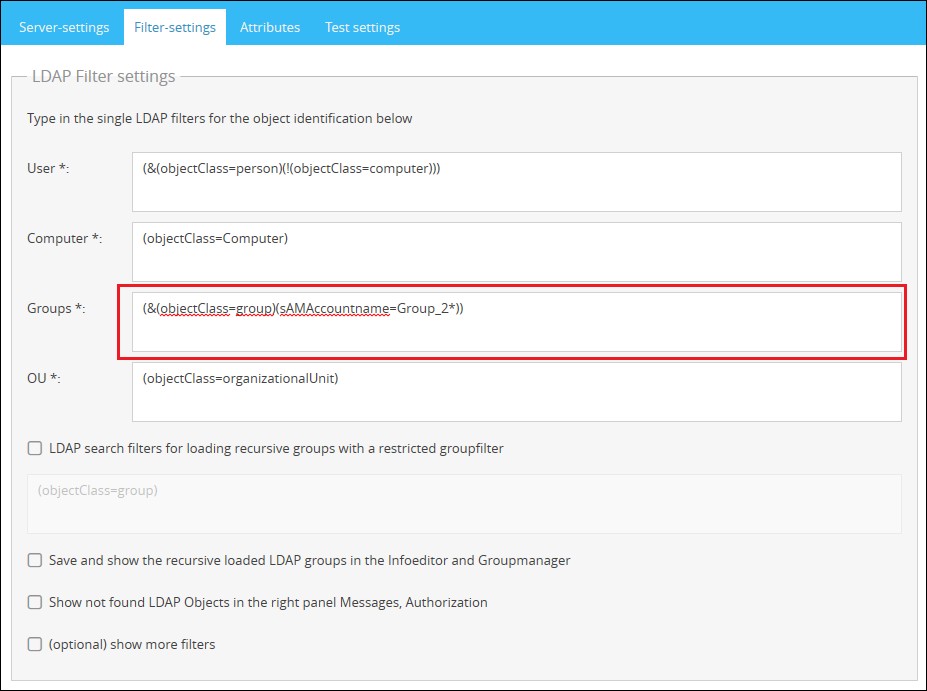Focus the Computer filter text field
Image resolution: width=927 pixels, height=691 pixels.
pyautogui.click(x=516, y=252)
